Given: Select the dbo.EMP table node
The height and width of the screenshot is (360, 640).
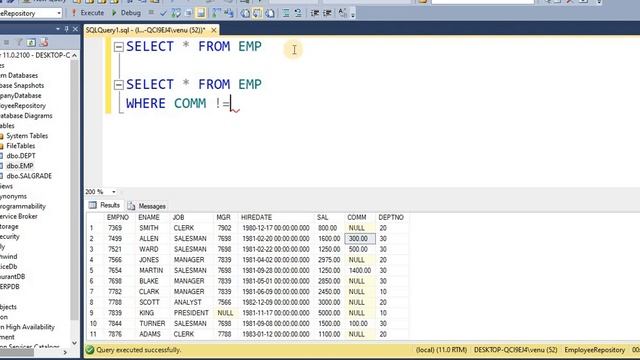Looking at the screenshot, I should (x=20, y=166).
